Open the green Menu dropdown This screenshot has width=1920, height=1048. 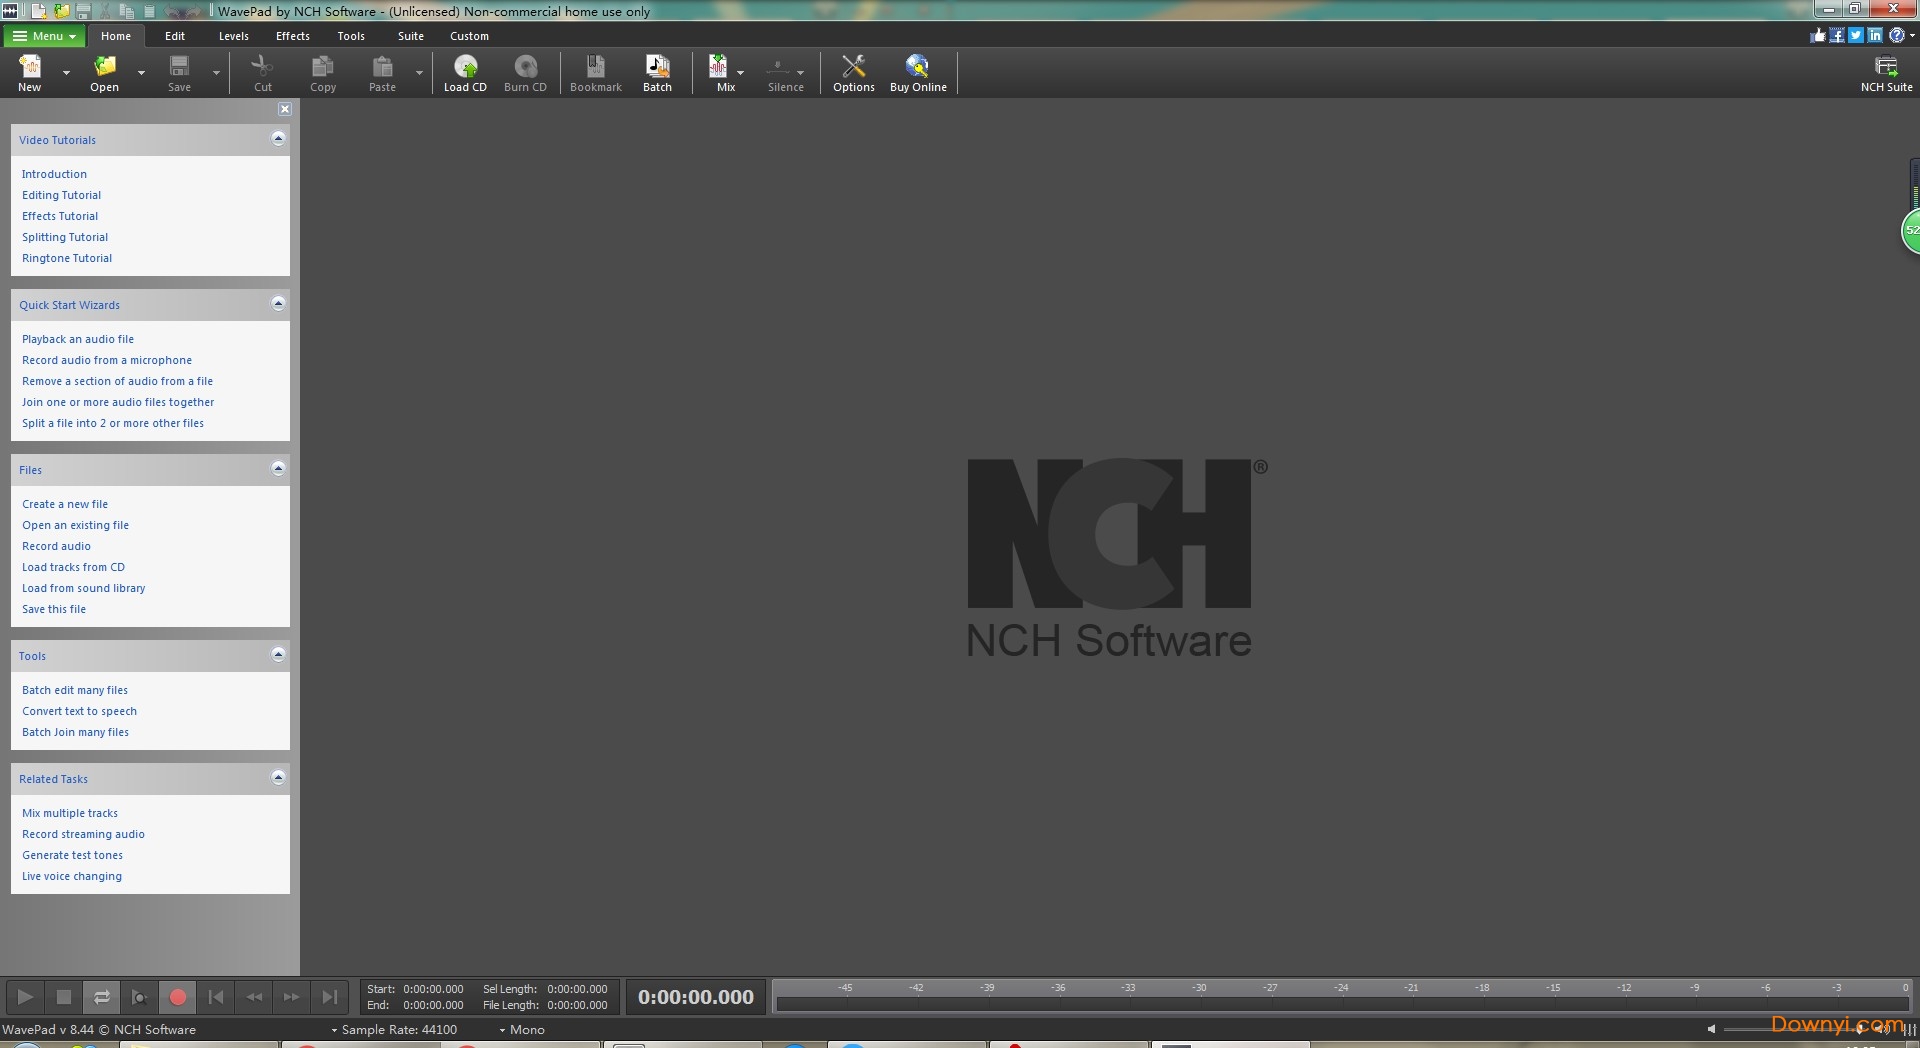(44, 36)
